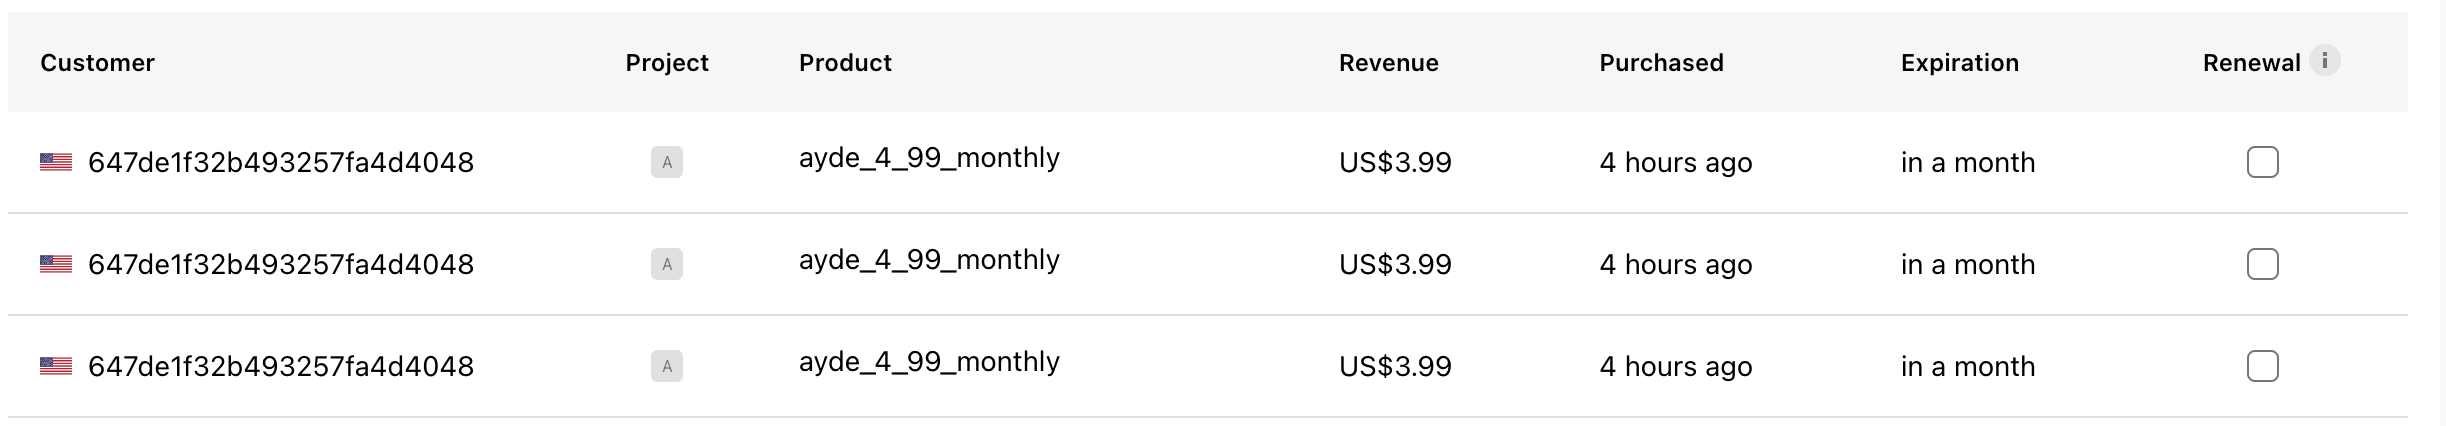Click the Renewal column info icon
Image resolution: width=2446 pixels, height=426 pixels.
coord(2325,61)
